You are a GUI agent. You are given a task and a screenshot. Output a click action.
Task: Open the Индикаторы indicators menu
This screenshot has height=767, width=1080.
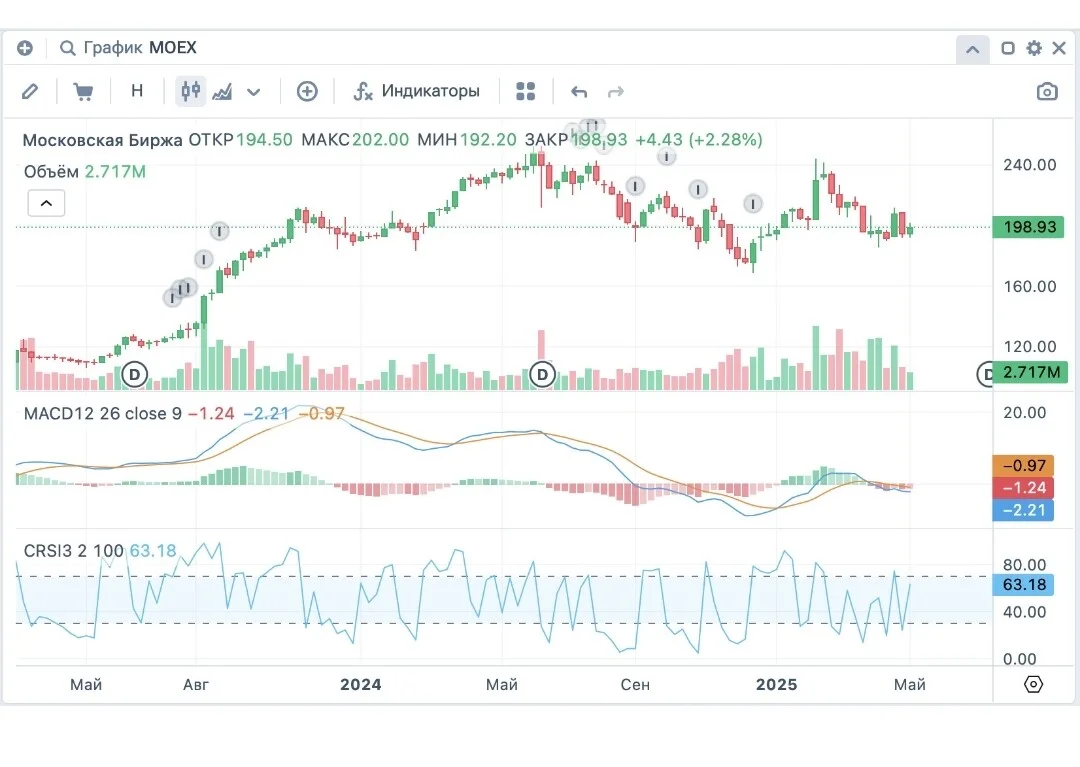tap(416, 91)
